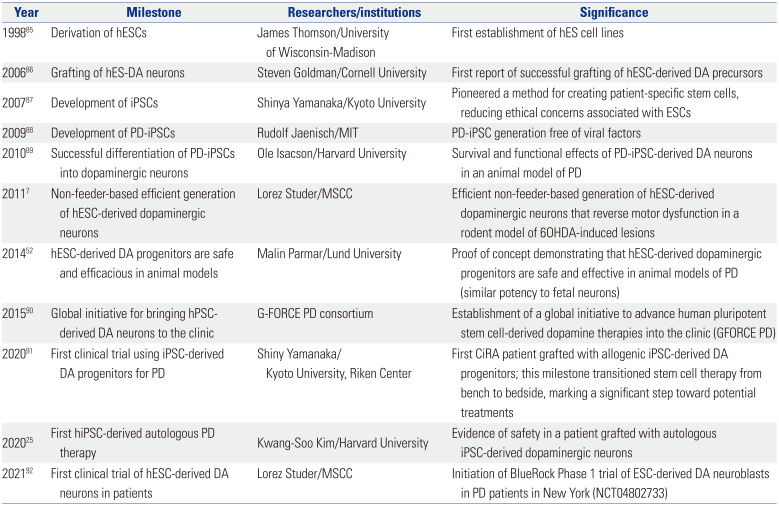The width and height of the screenshot is (779, 506).
Task: Click the Year column header
Action: click(x=19, y=11)
